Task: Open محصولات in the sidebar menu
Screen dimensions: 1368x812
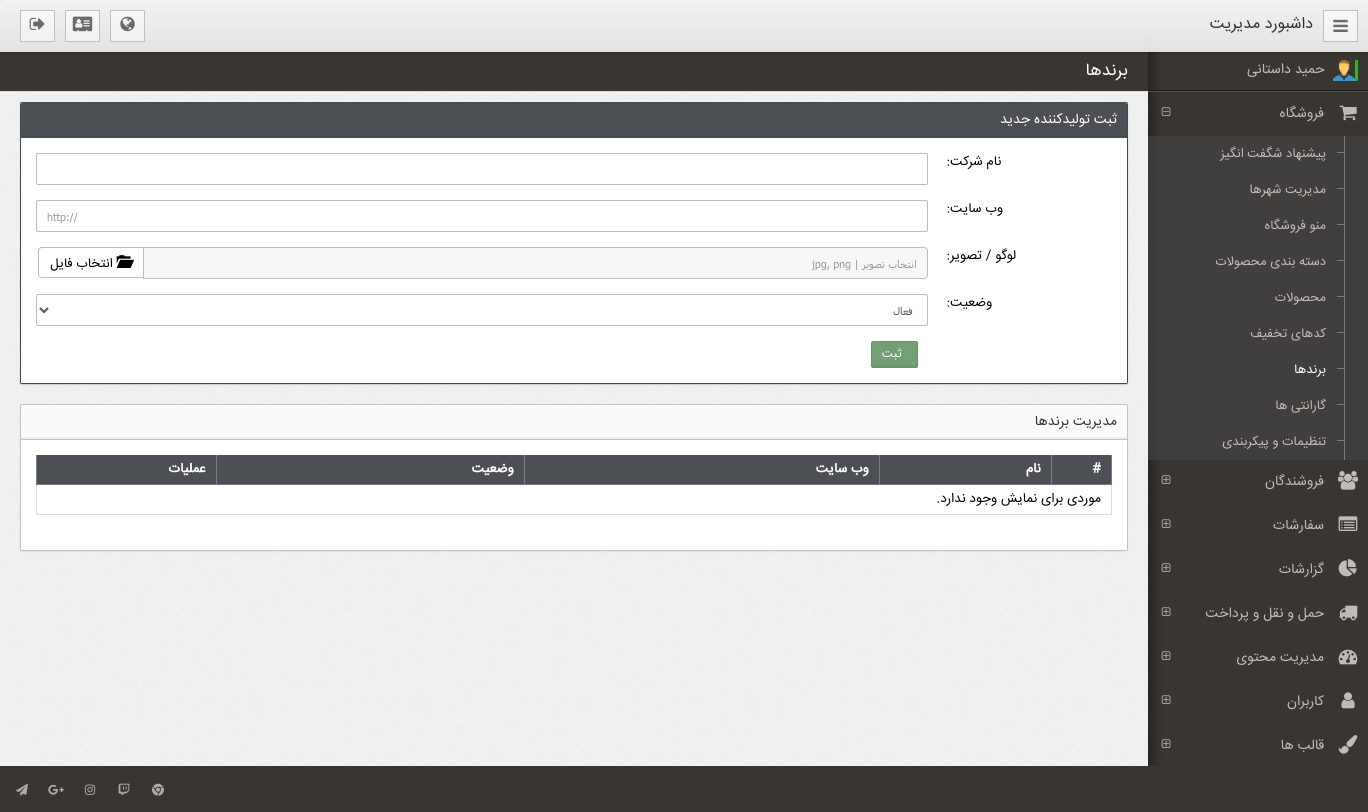Action: [x=1299, y=297]
